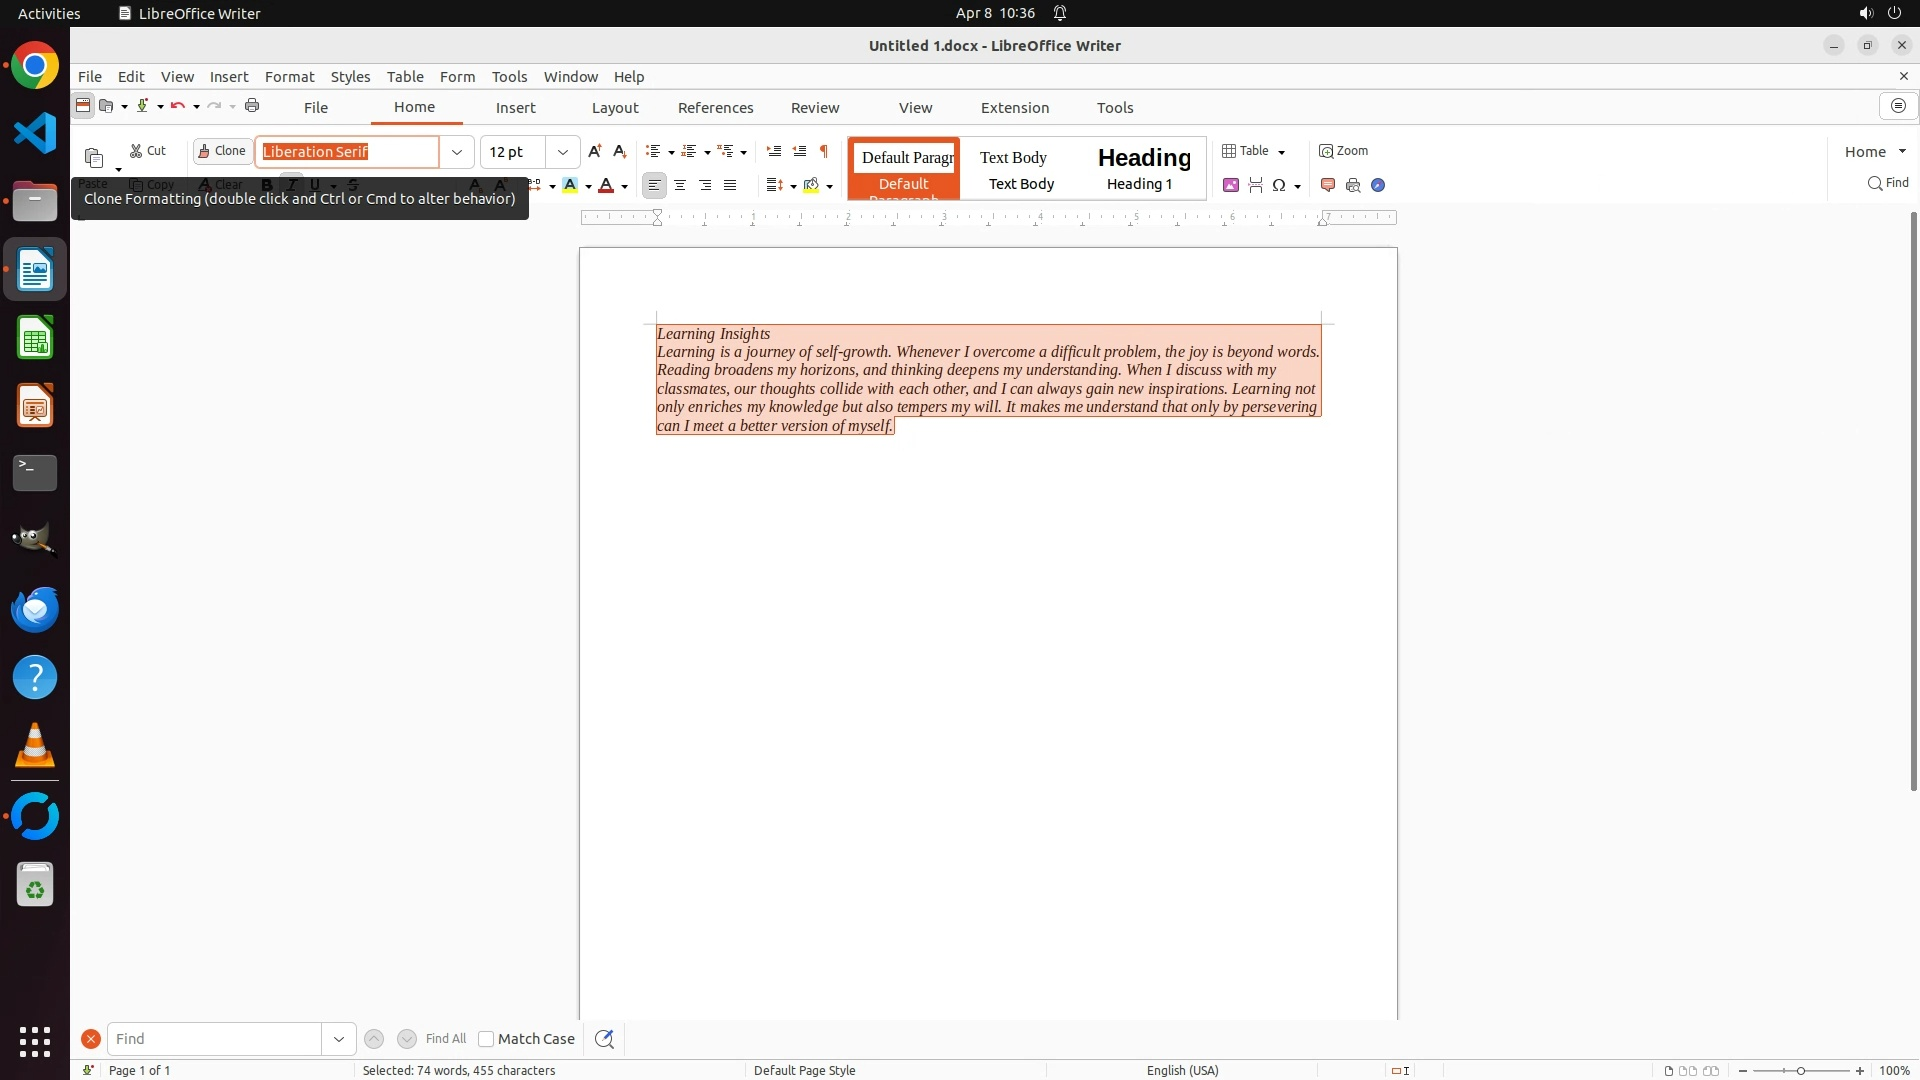The image size is (1920, 1080).
Task: Insert a comment with the speech bubble icon
Action: (1328, 185)
